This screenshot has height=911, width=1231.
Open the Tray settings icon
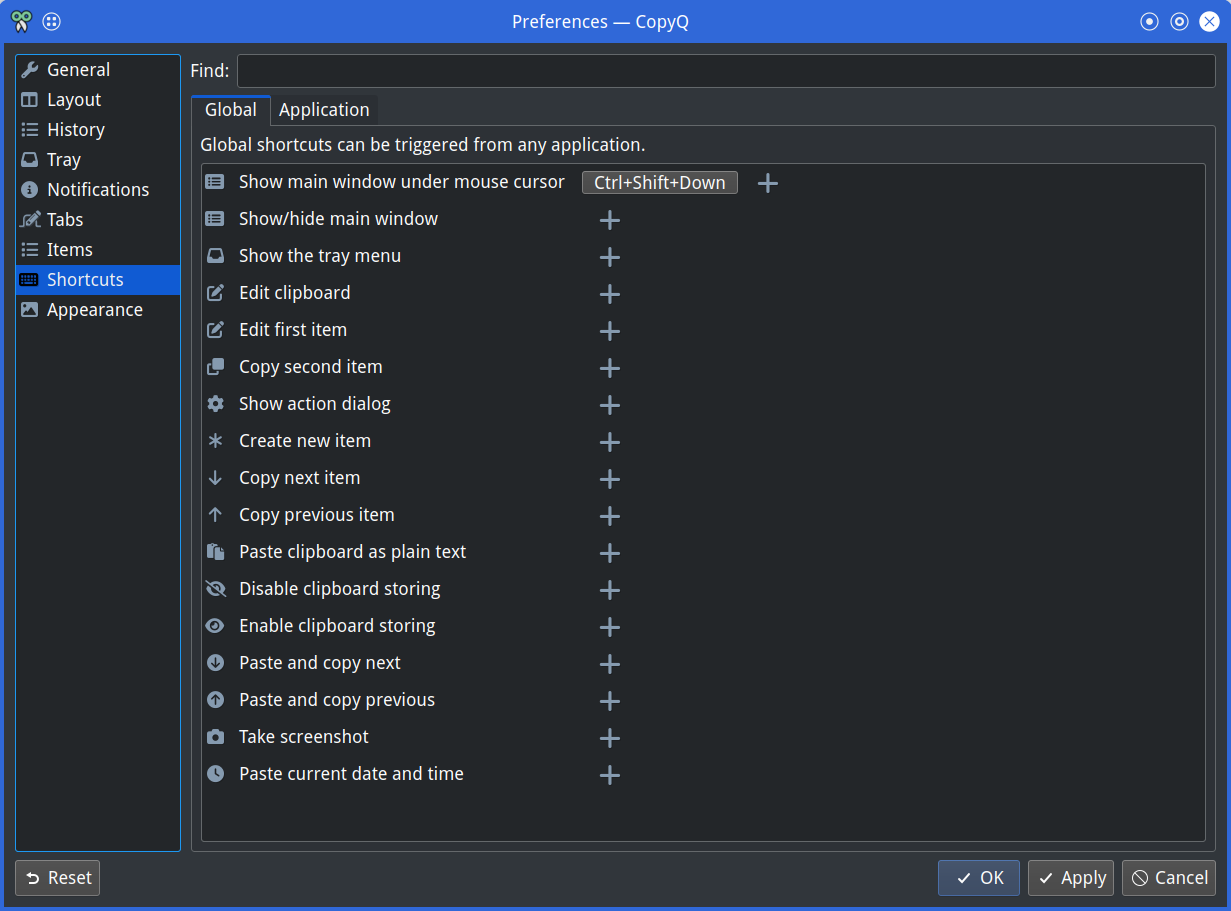(28, 159)
